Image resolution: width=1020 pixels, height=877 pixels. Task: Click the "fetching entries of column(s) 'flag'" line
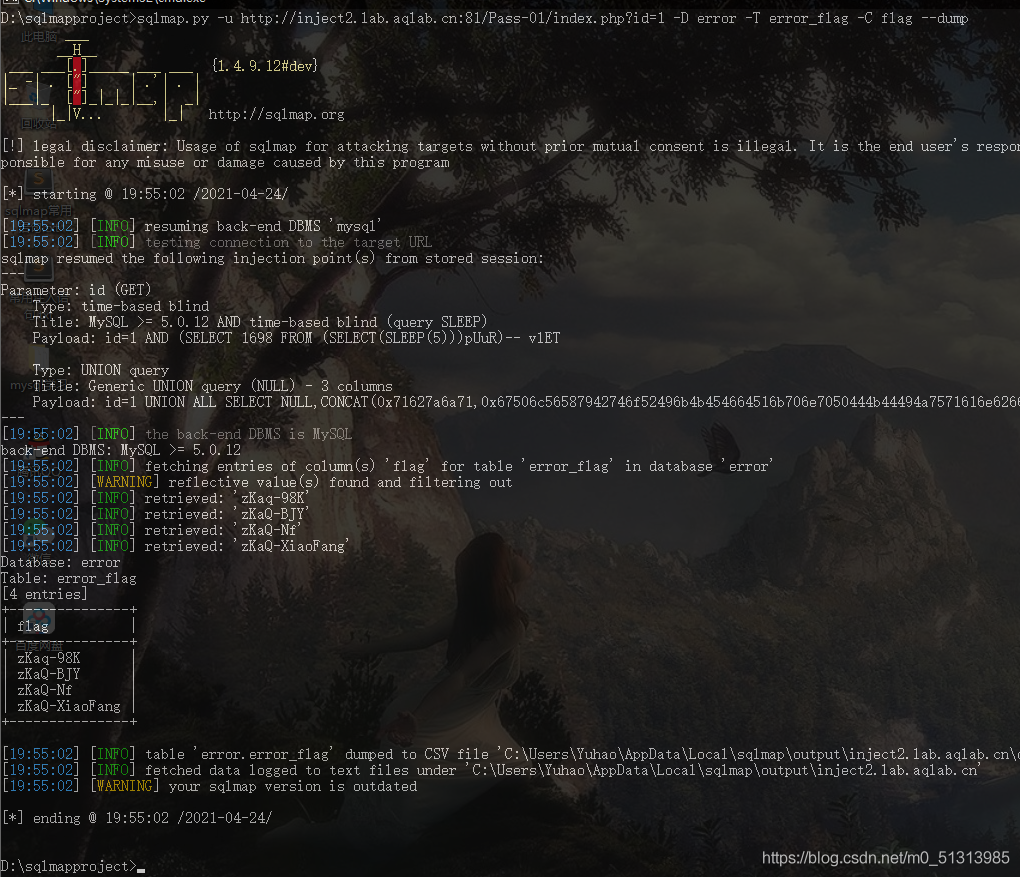pyautogui.click(x=388, y=466)
